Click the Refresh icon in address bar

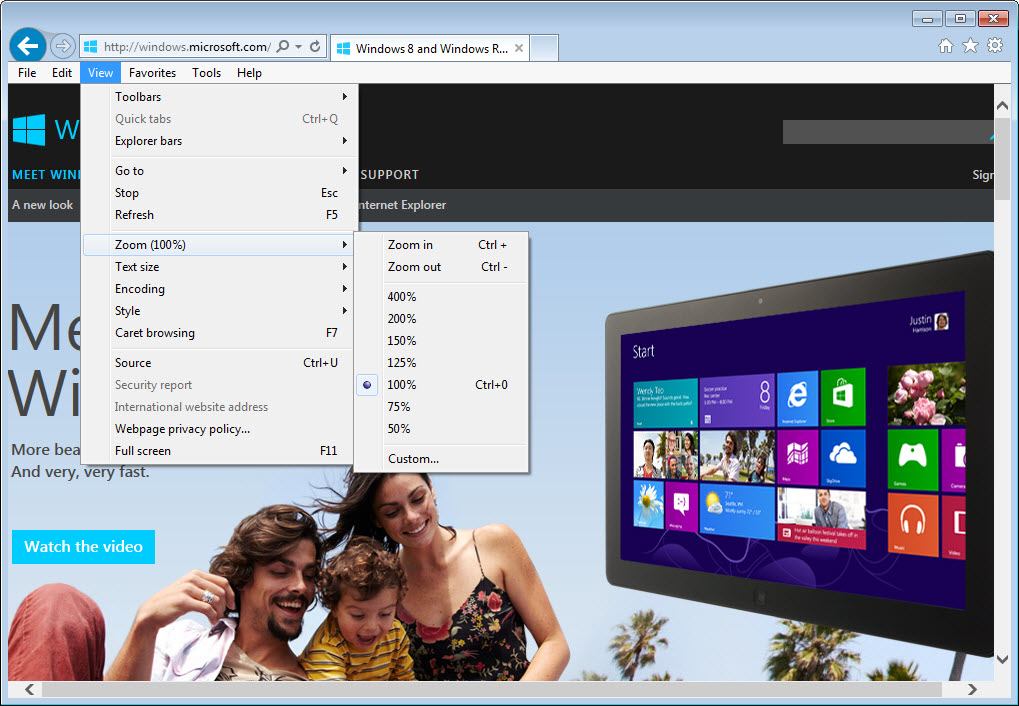click(315, 47)
